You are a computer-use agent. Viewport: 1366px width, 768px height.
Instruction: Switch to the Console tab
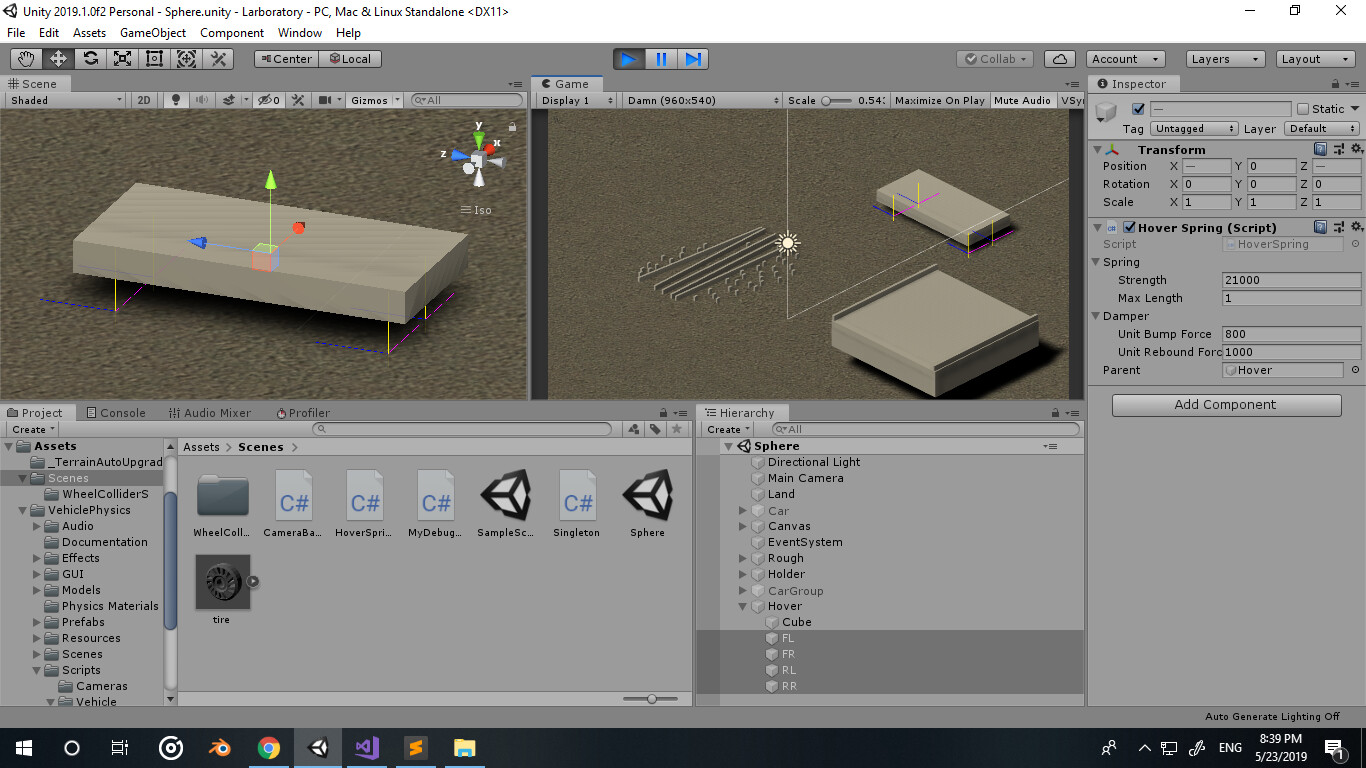[x=117, y=412]
